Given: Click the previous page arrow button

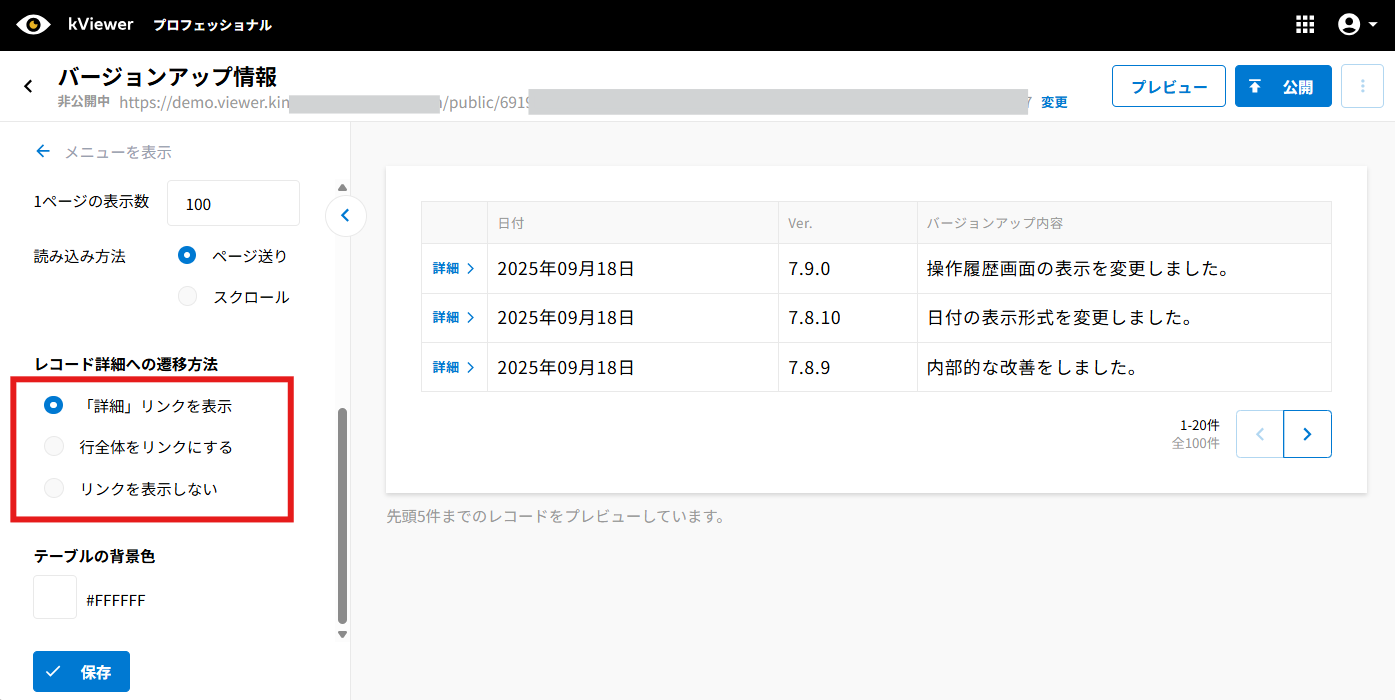Looking at the screenshot, I should tap(1259, 434).
